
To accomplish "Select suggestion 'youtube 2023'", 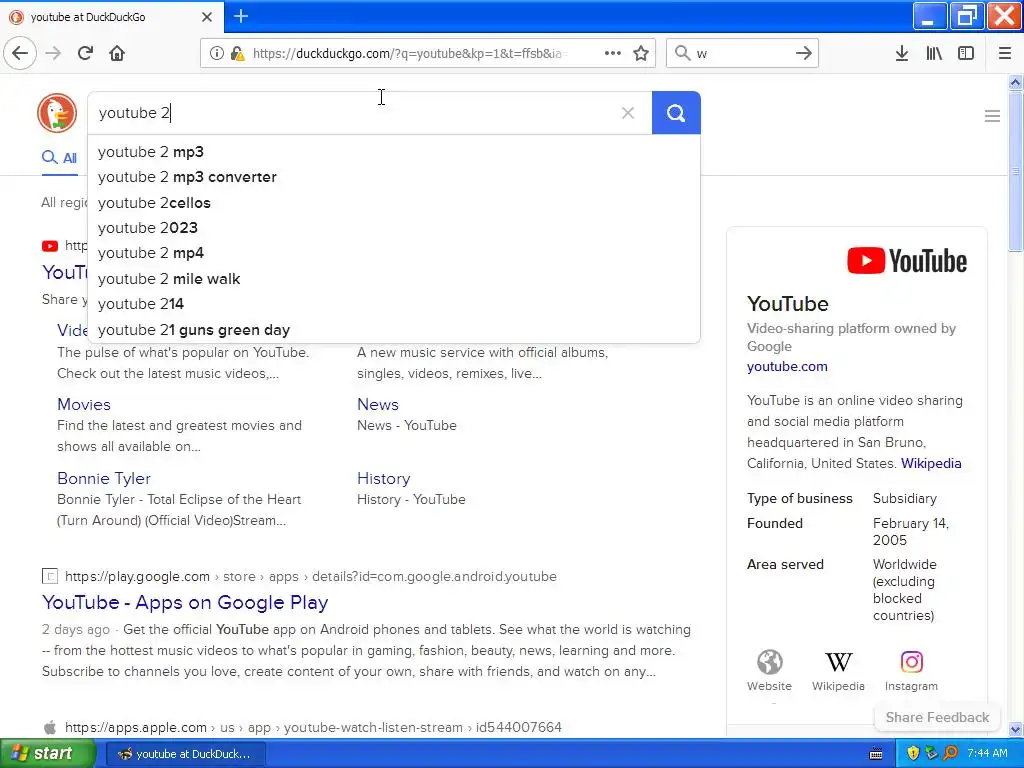I will (394, 228).
